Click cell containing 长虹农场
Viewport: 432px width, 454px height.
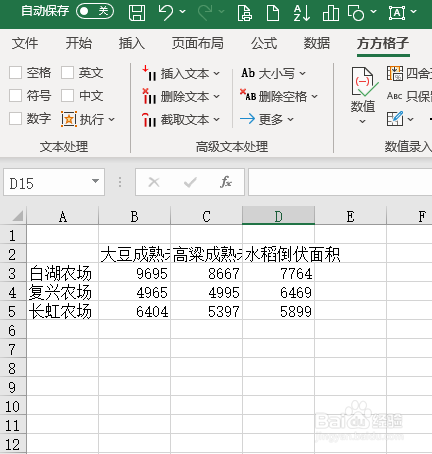[63, 311]
